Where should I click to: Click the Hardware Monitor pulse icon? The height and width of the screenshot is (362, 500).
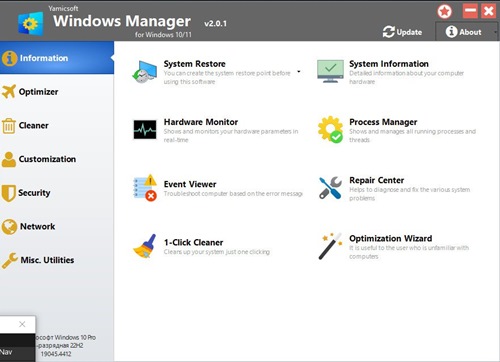coord(145,129)
